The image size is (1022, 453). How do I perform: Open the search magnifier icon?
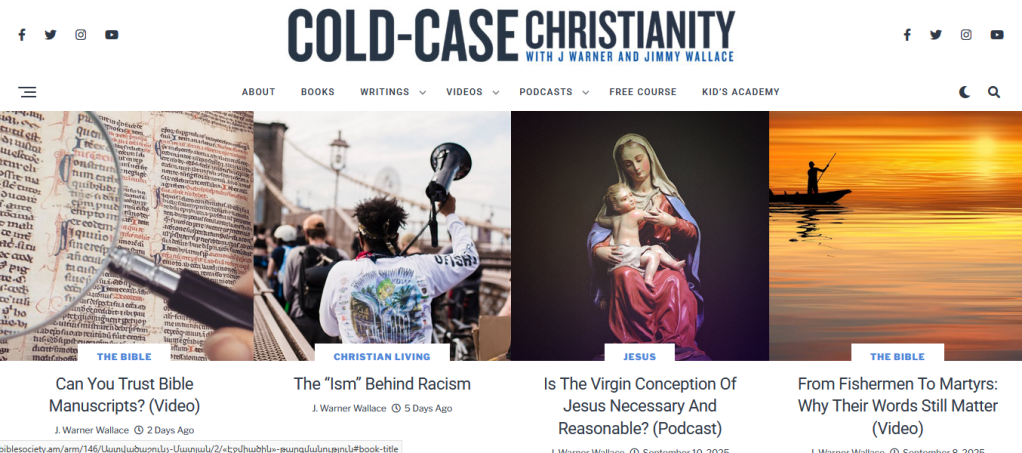coord(993,92)
